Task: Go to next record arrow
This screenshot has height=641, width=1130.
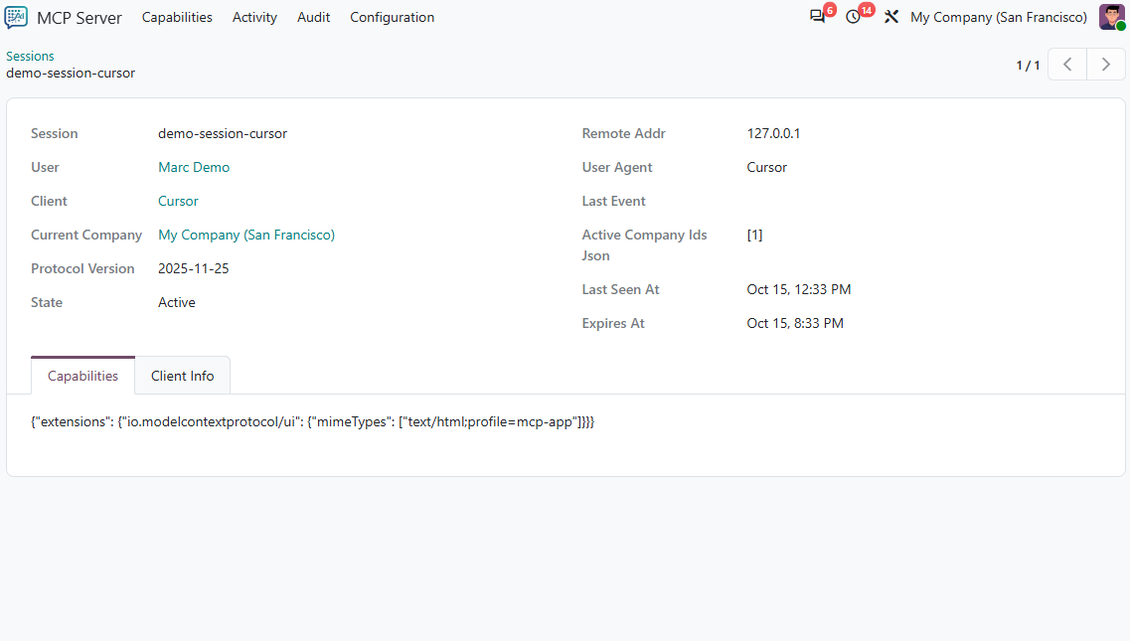Action: (1106, 64)
